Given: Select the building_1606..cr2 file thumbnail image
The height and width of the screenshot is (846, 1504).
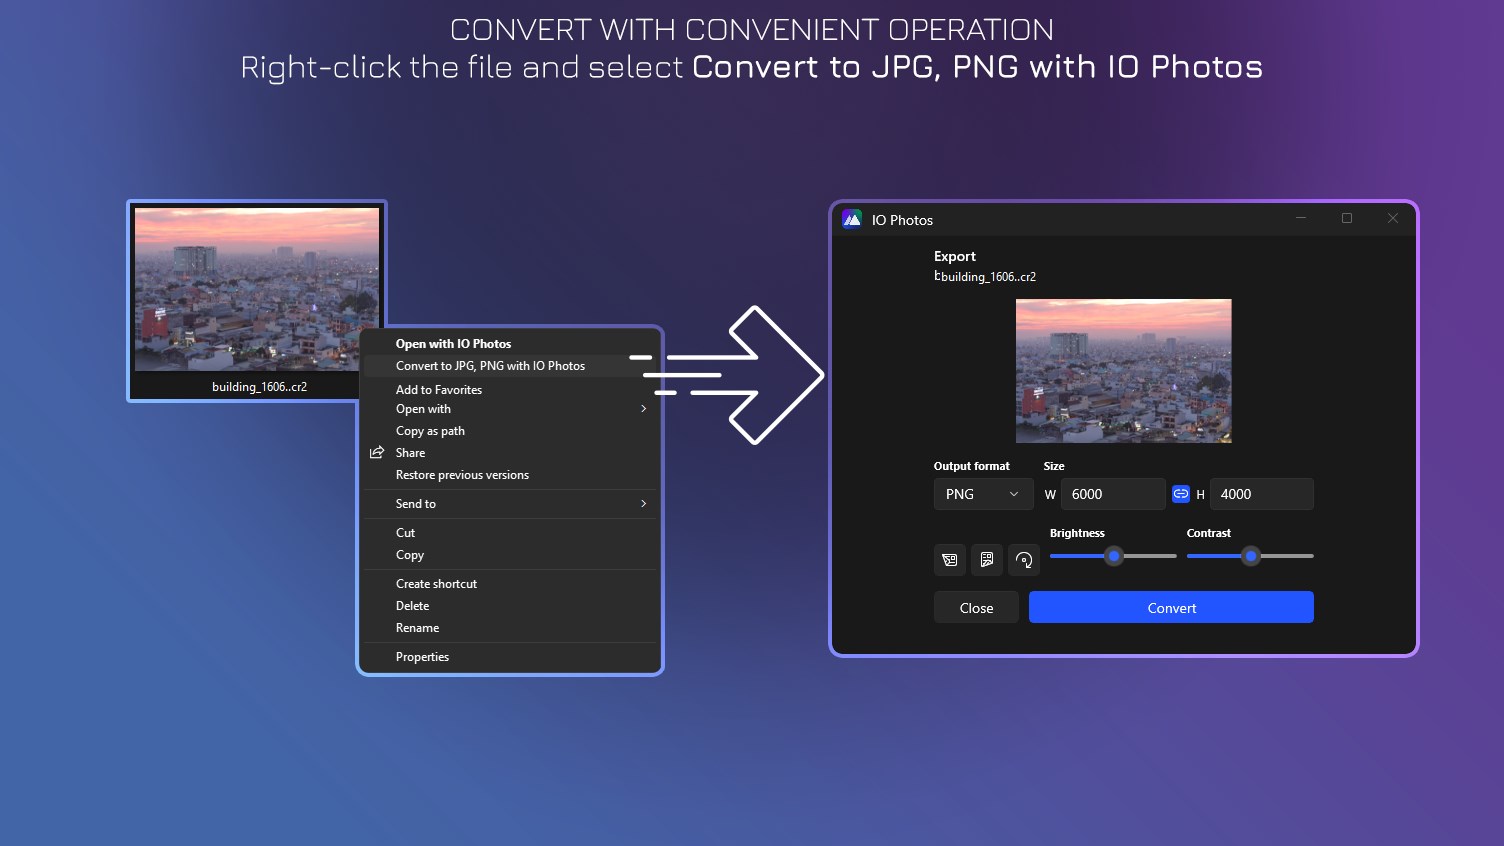Looking at the screenshot, I should [x=257, y=289].
